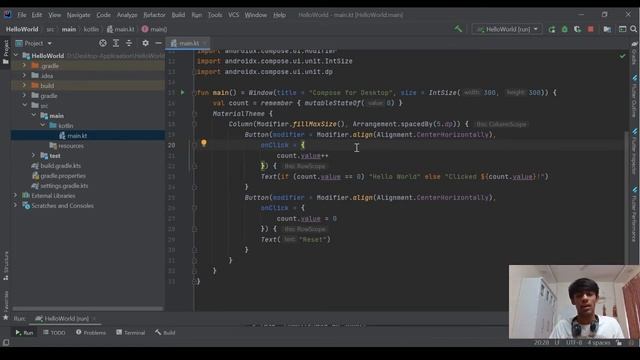Select gradle.properties file in tree

63,176
